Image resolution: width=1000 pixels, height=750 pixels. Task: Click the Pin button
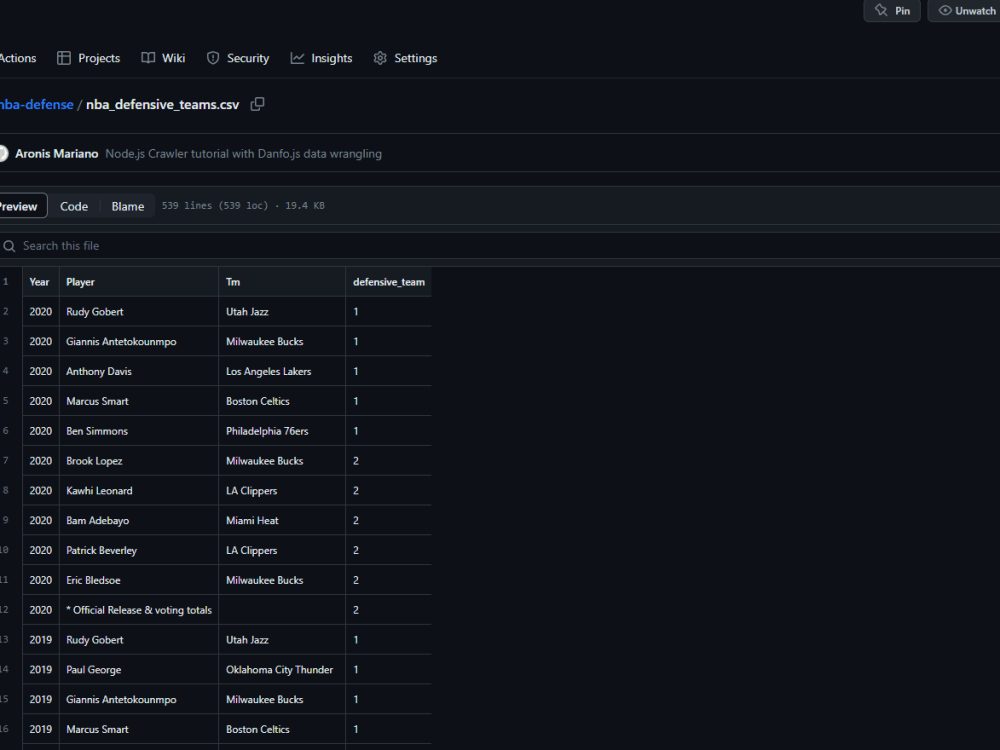coord(892,11)
